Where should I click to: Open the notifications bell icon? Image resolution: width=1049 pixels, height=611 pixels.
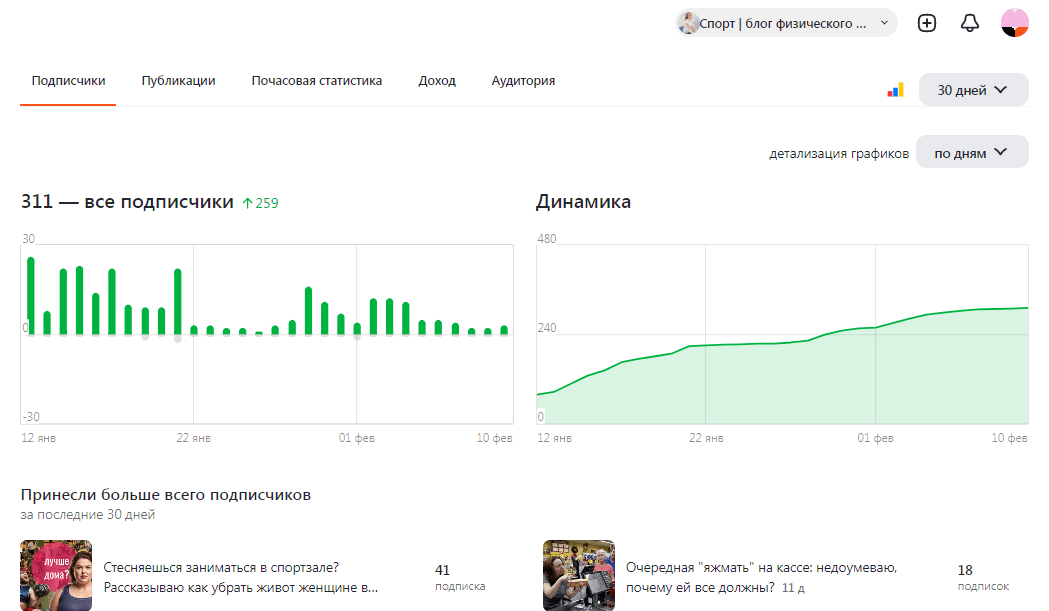pyautogui.click(x=969, y=23)
